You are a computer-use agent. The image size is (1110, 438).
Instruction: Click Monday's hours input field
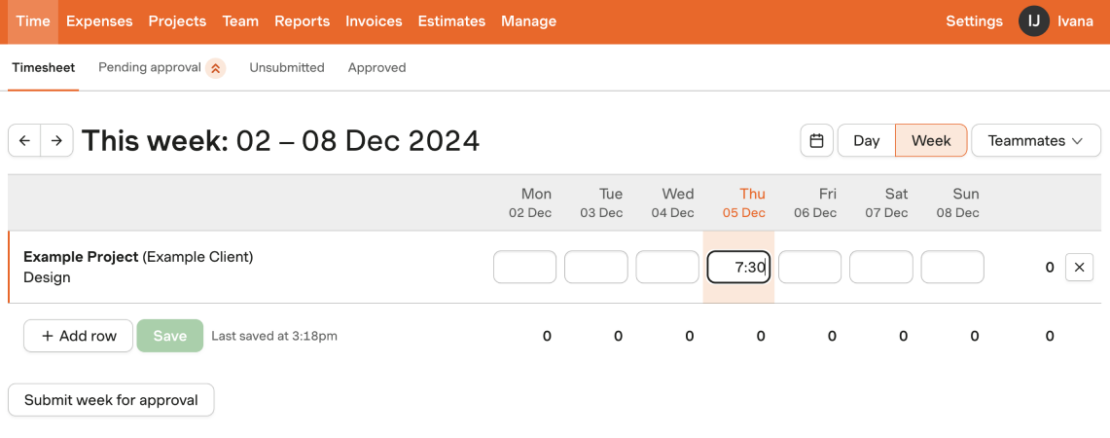tap(525, 267)
